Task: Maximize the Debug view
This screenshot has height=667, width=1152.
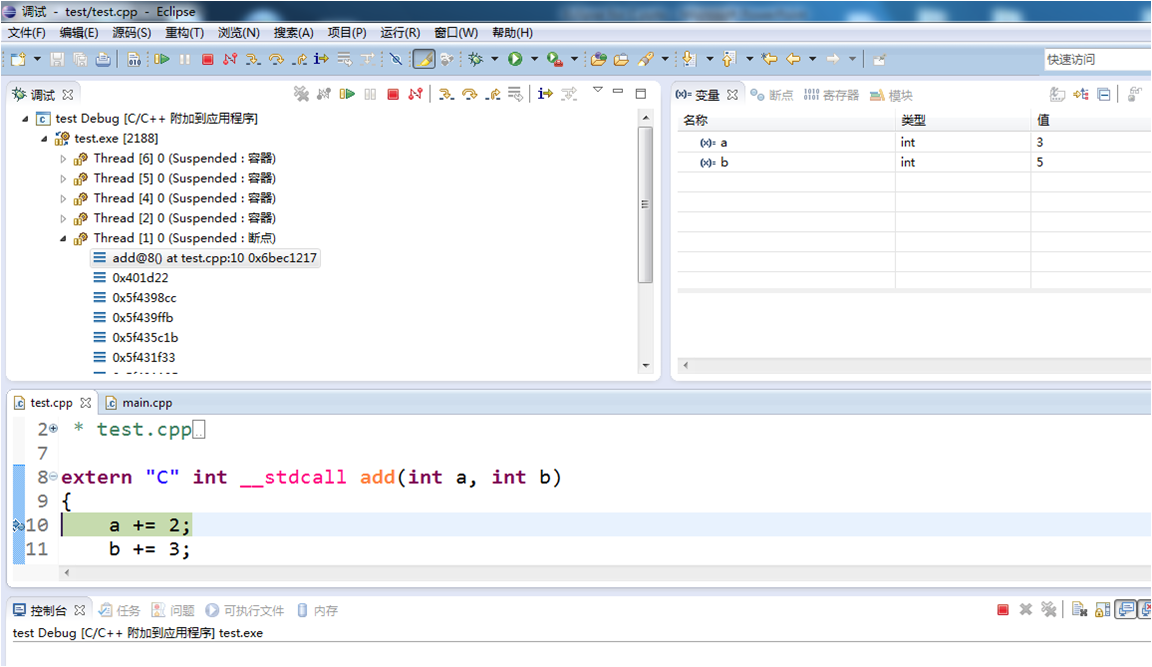Action: click(640, 93)
